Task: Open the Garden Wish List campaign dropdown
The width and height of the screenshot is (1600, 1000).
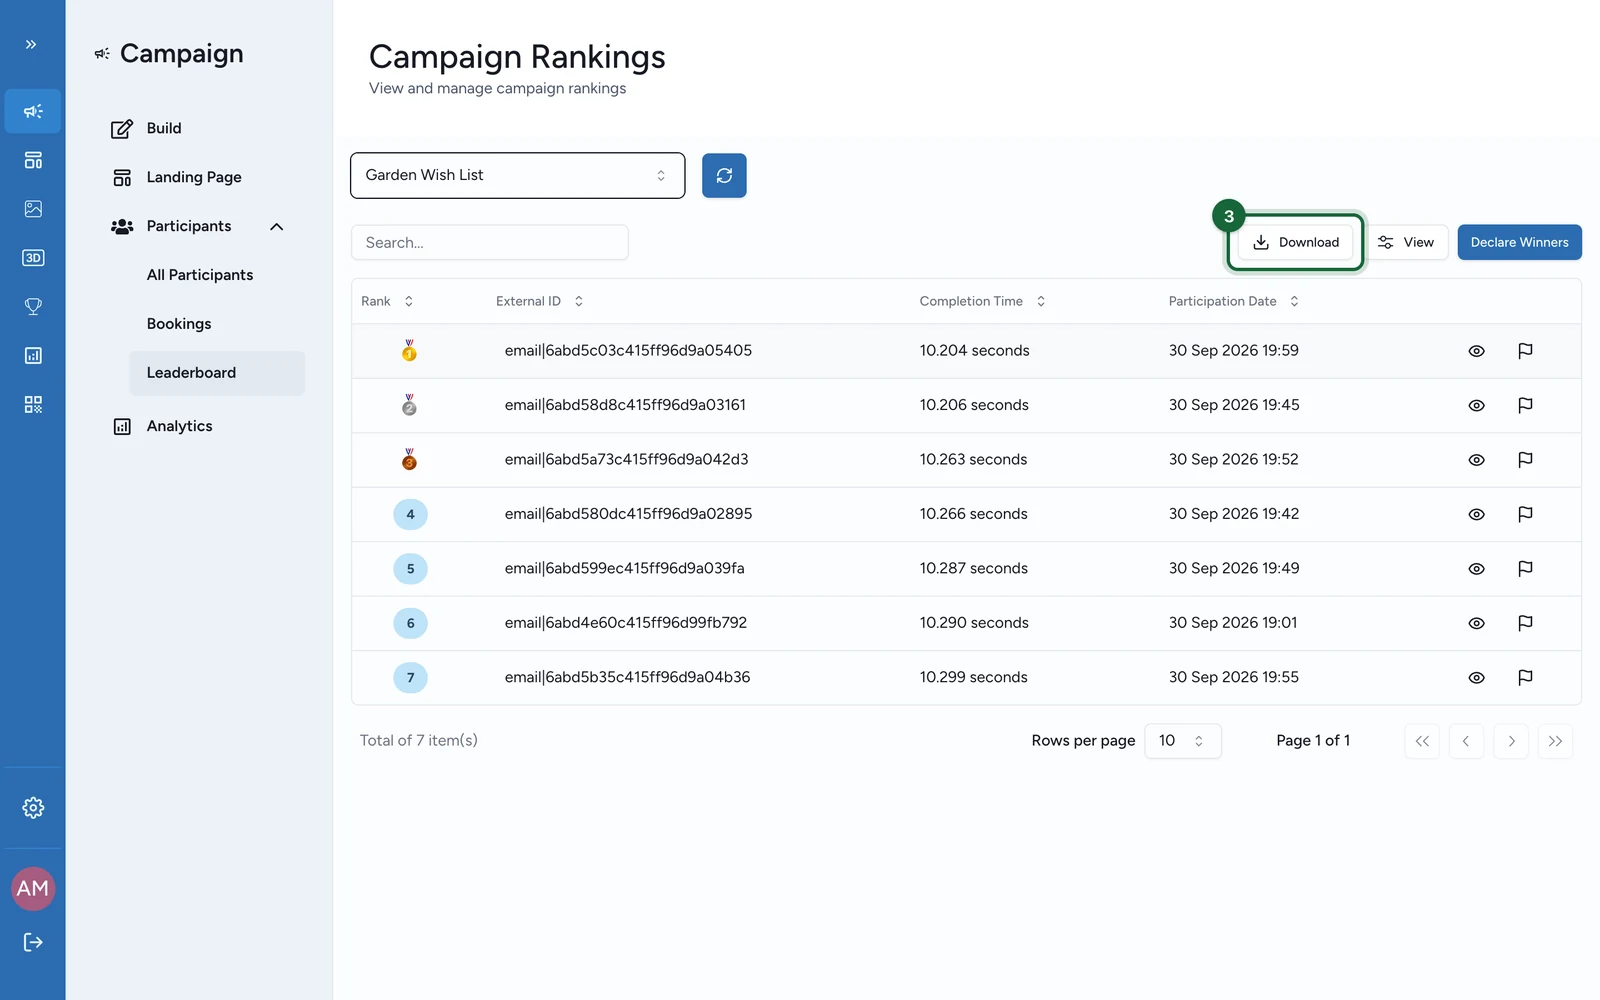Action: pos(518,175)
